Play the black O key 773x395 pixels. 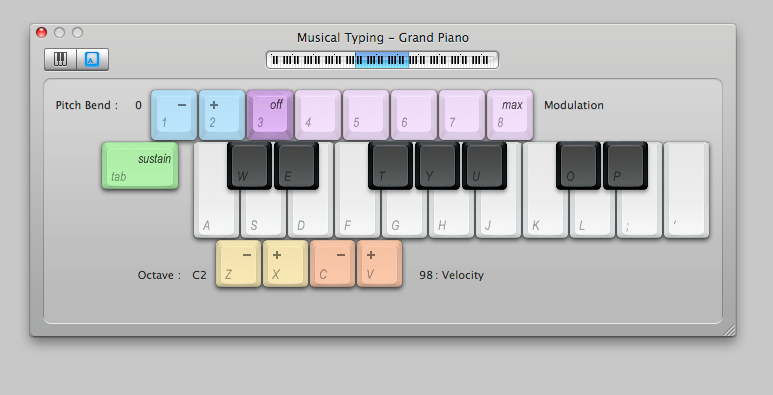(x=578, y=165)
